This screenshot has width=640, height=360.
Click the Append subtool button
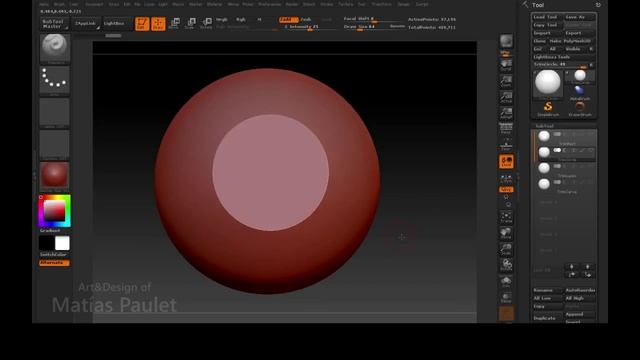pos(580,314)
